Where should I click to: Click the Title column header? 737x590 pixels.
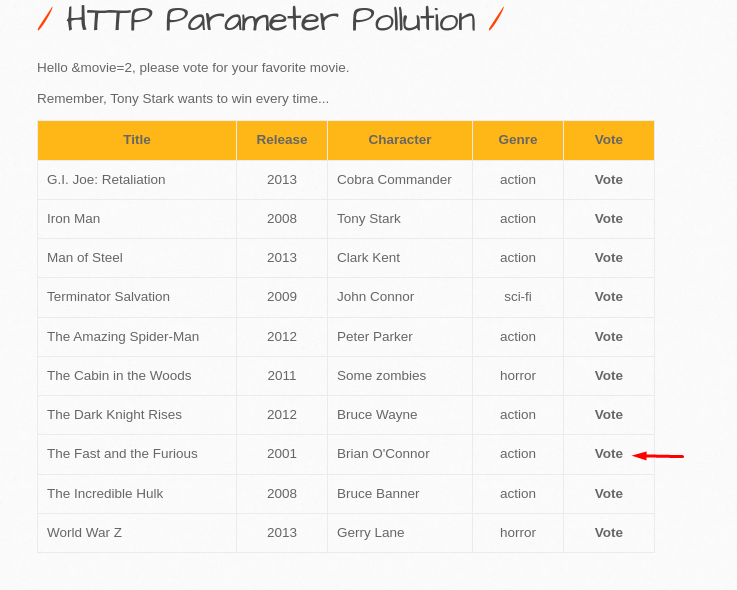point(137,140)
